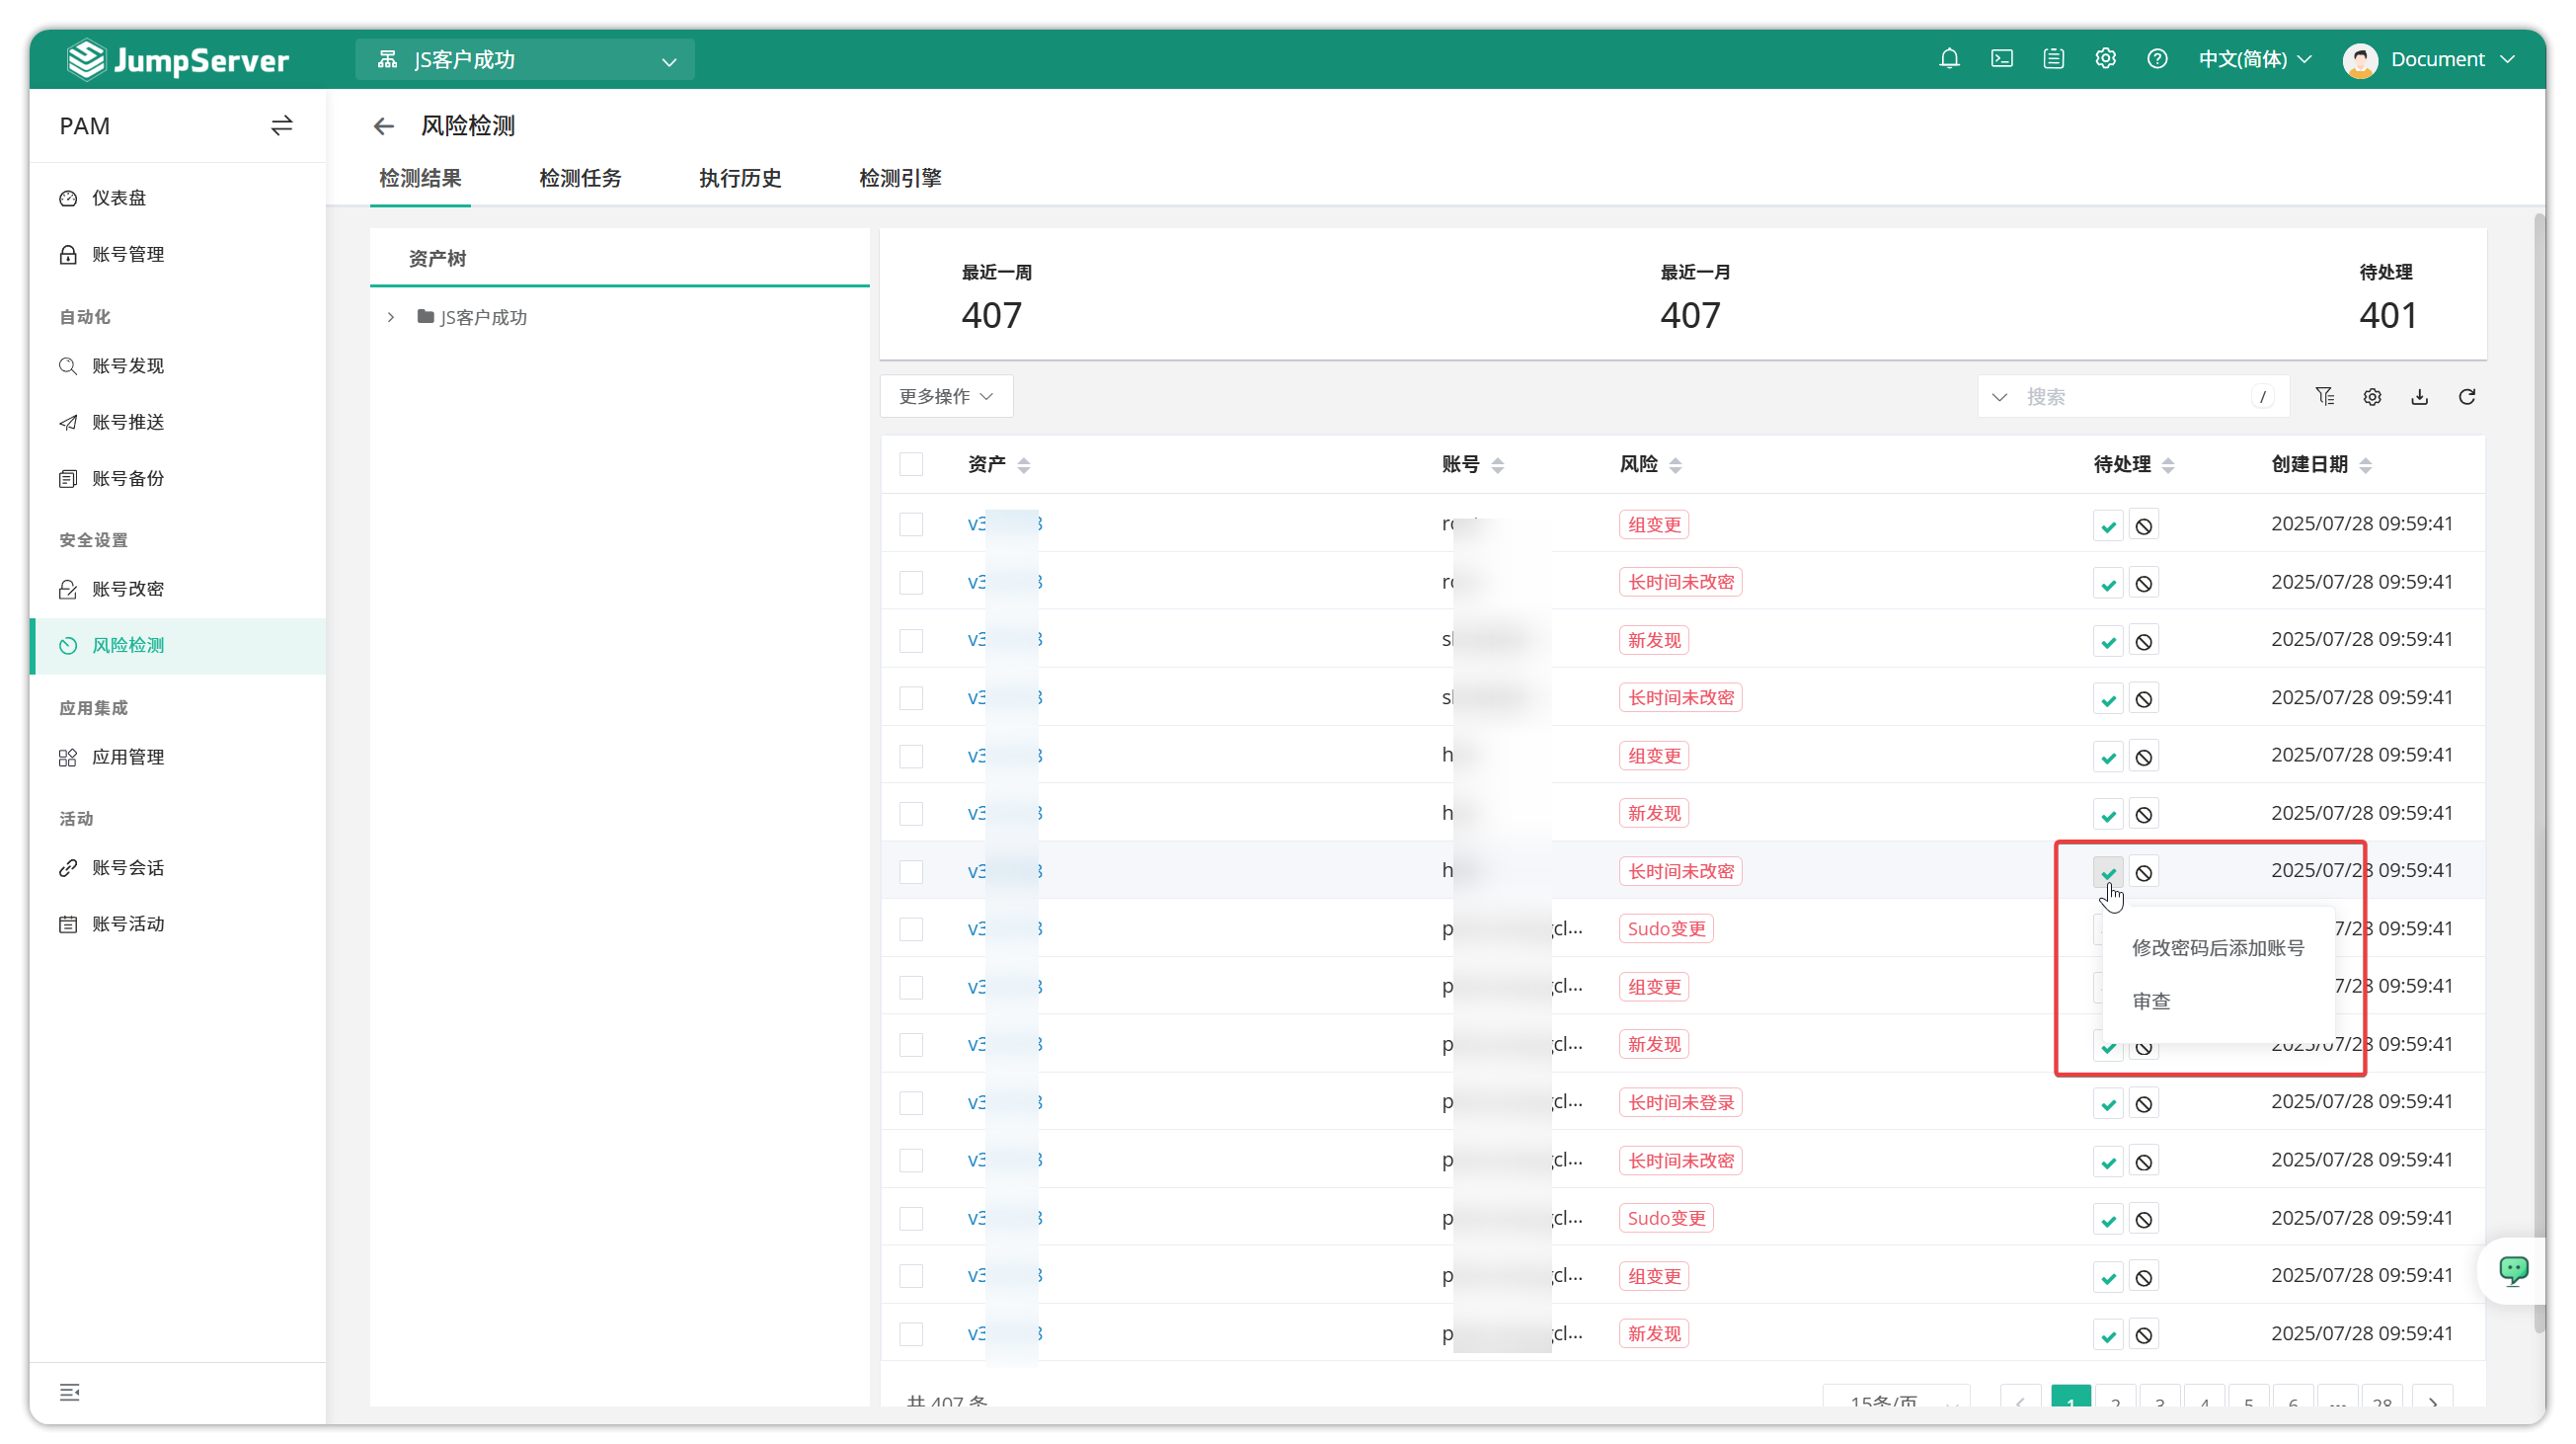This screenshot has width=2576, height=1444.
Task: Switch to the 检测任务 tab
Action: pos(580,178)
